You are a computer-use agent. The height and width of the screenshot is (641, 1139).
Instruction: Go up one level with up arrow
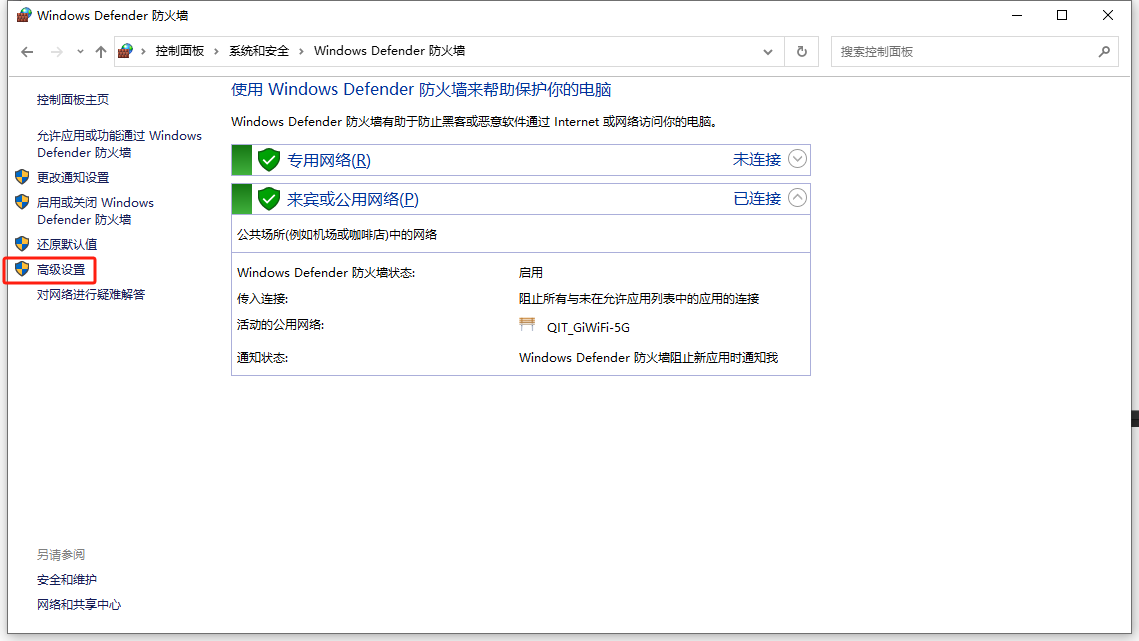[x=101, y=52]
